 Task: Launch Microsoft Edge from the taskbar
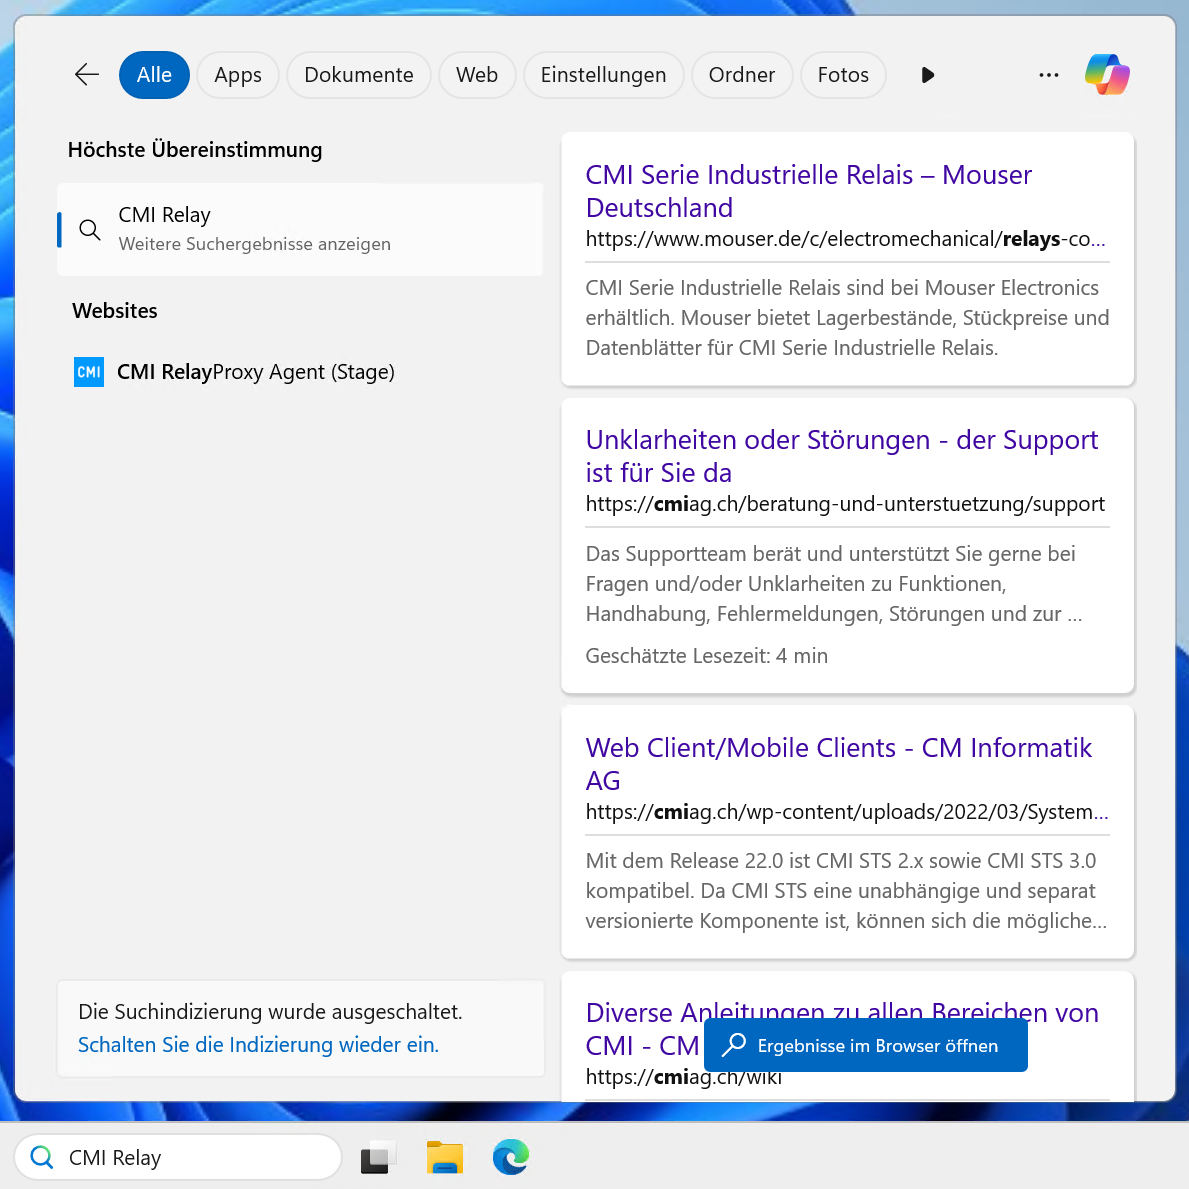[x=510, y=1157]
